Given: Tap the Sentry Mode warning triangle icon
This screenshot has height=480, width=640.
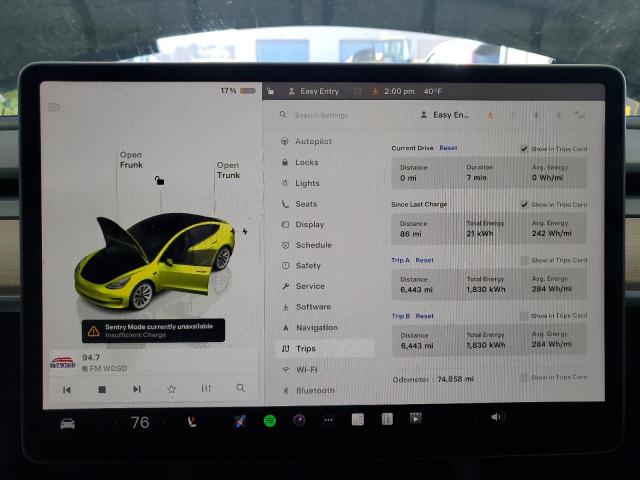Looking at the screenshot, I should click(x=93, y=331).
